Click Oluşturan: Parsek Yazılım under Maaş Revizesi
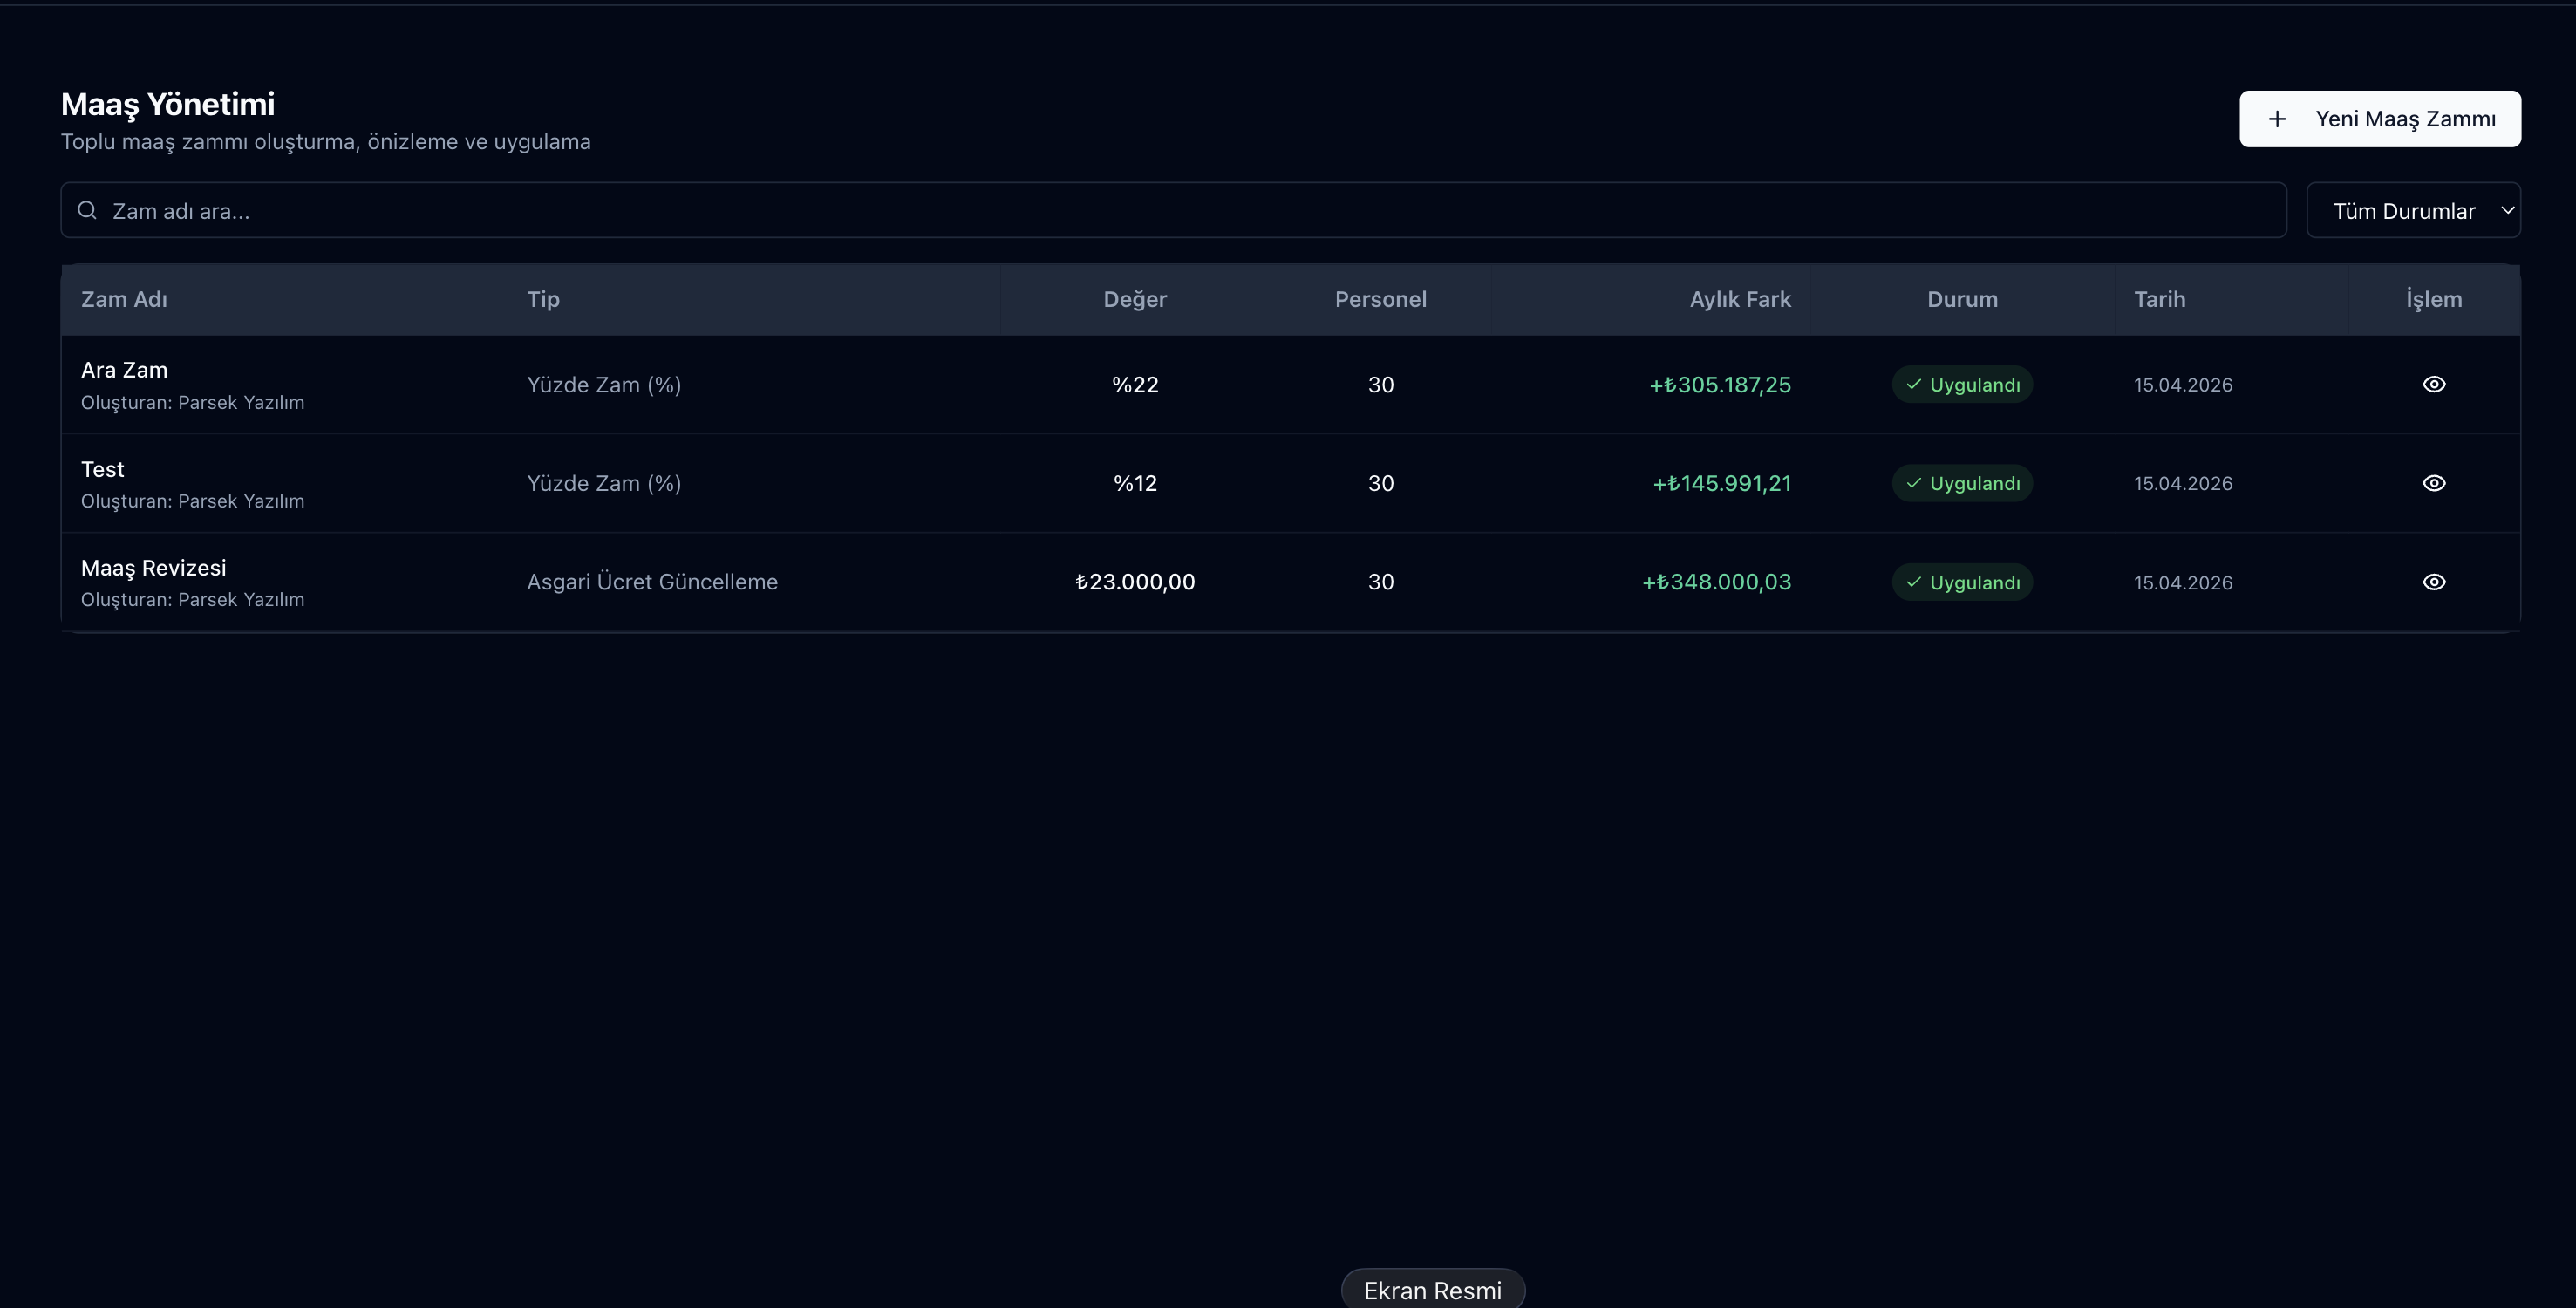The height and width of the screenshot is (1308, 2576). [x=192, y=599]
